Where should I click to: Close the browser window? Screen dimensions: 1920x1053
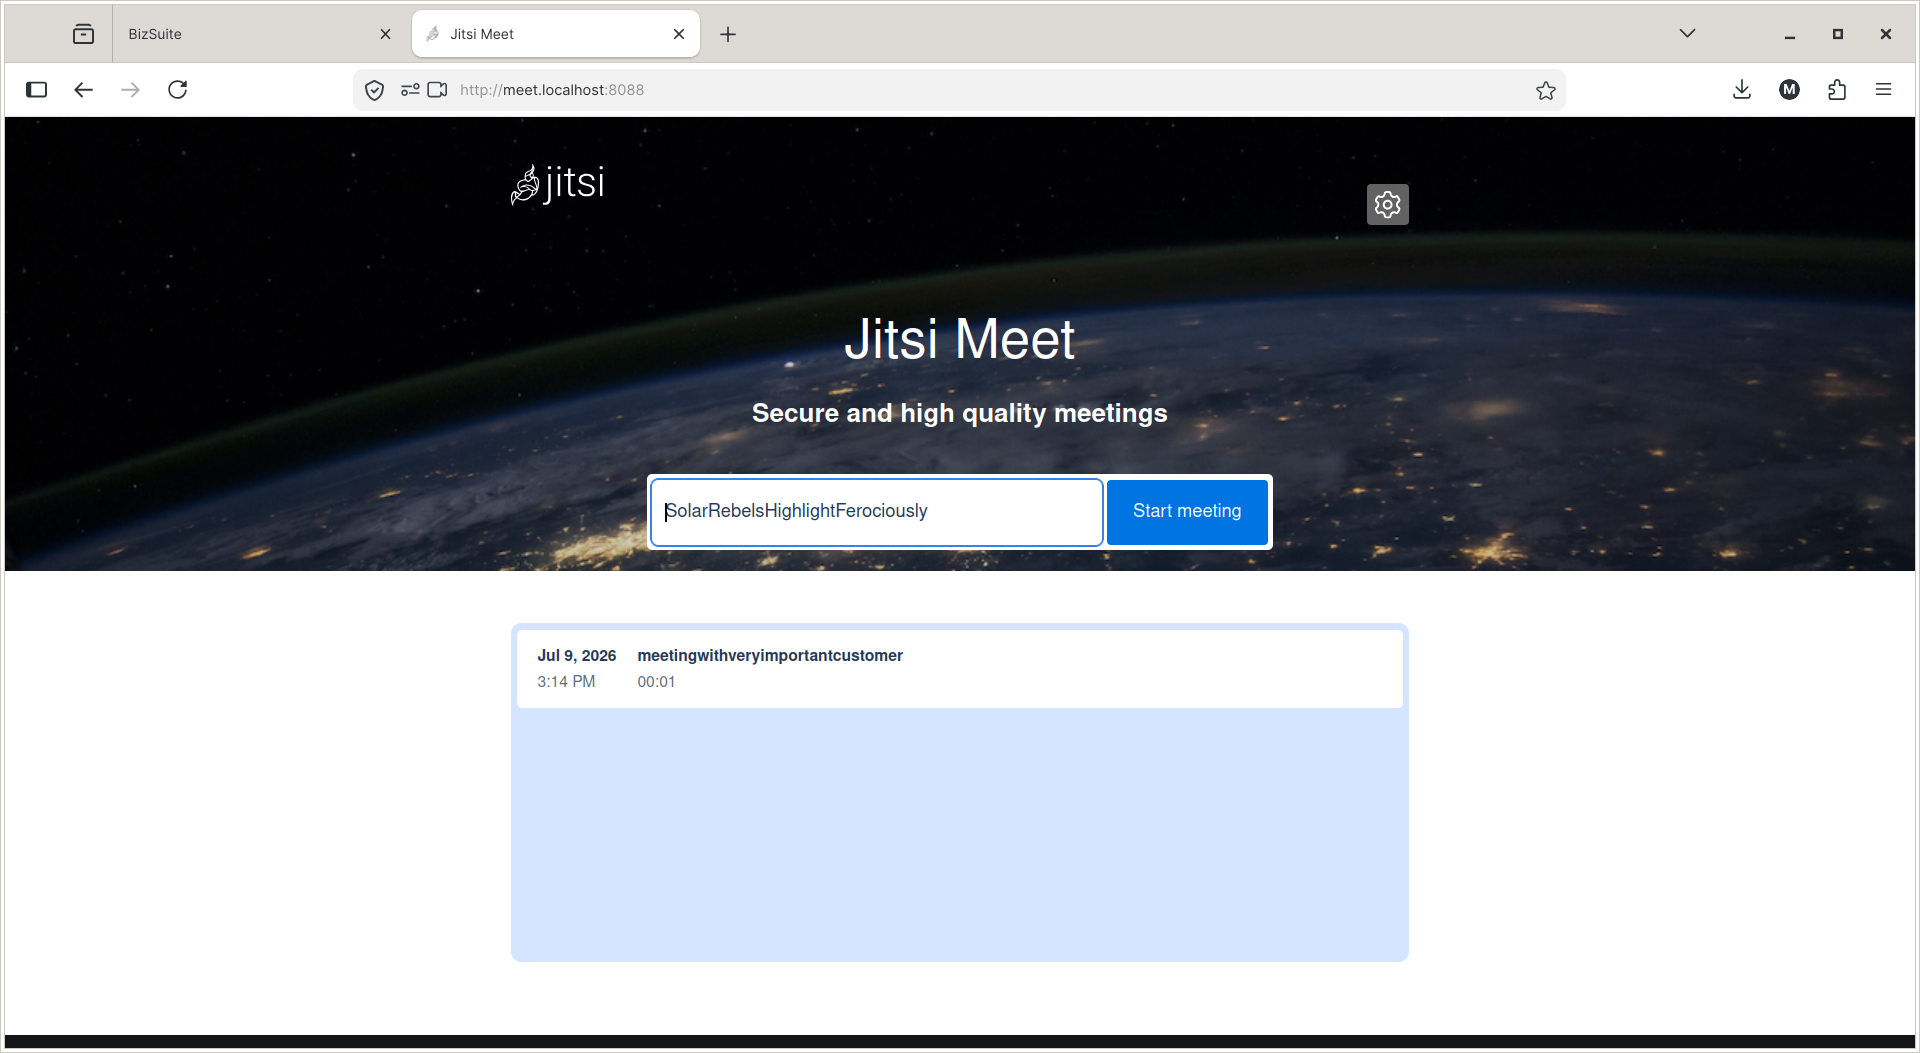(1885, 34)
